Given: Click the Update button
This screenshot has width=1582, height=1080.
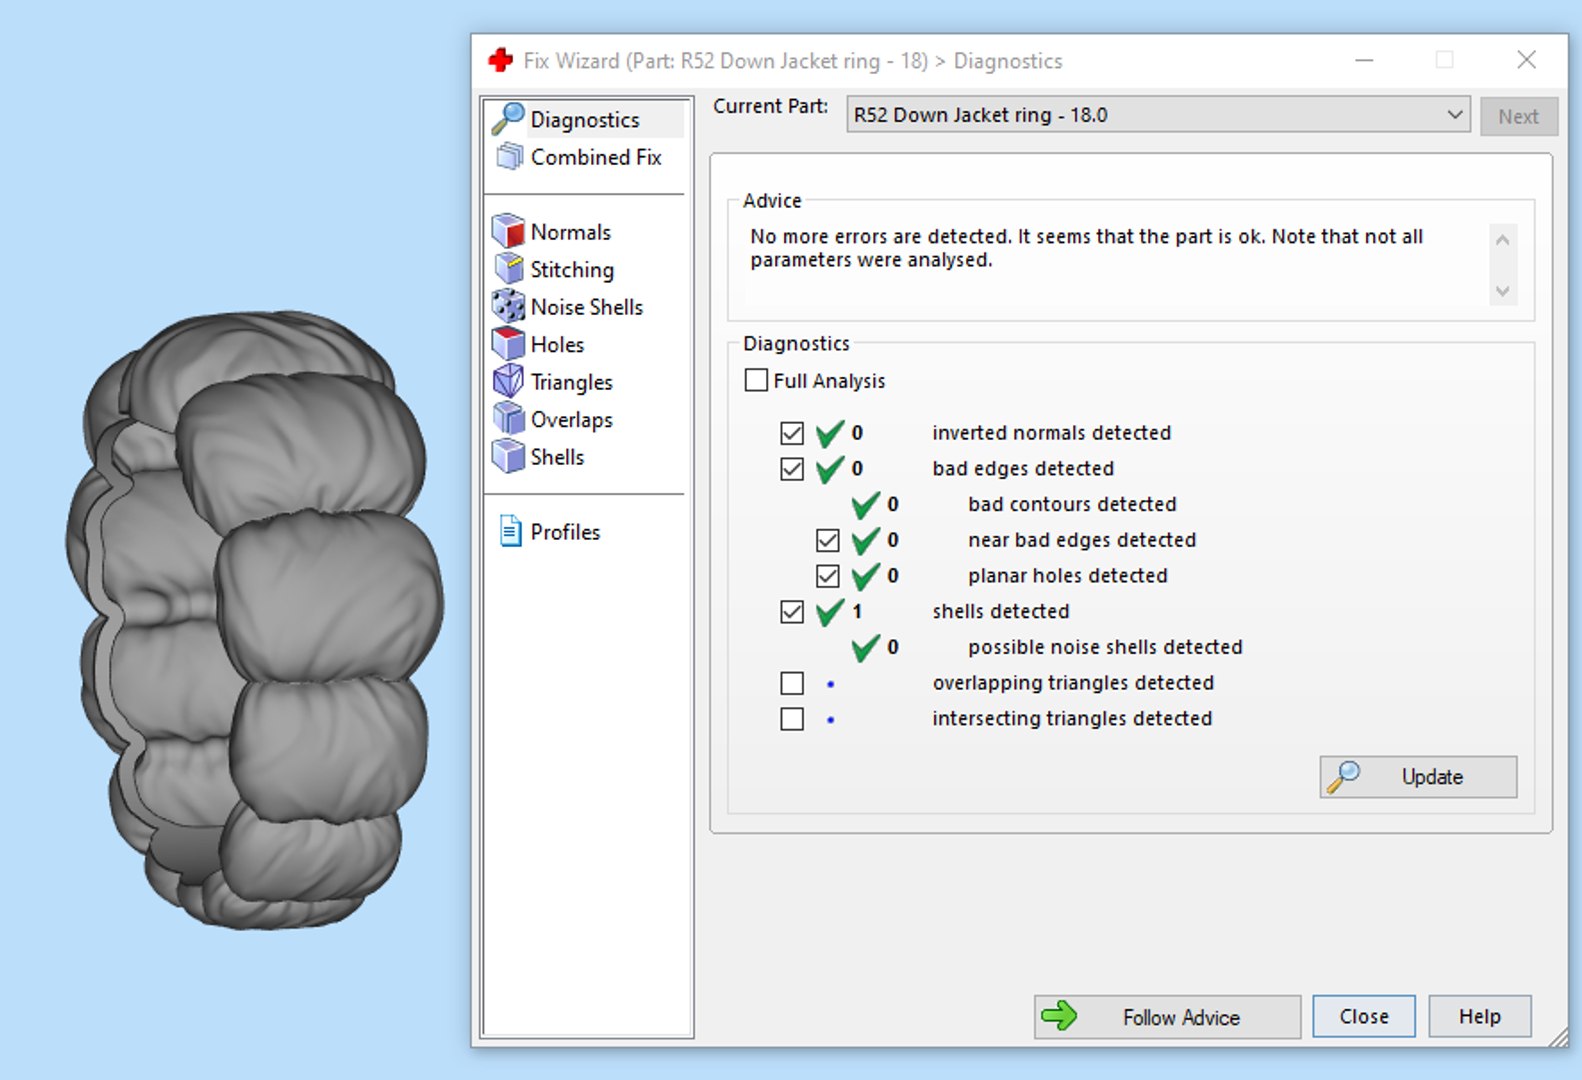Looking at the screenshot, I should click(1418, 777).
